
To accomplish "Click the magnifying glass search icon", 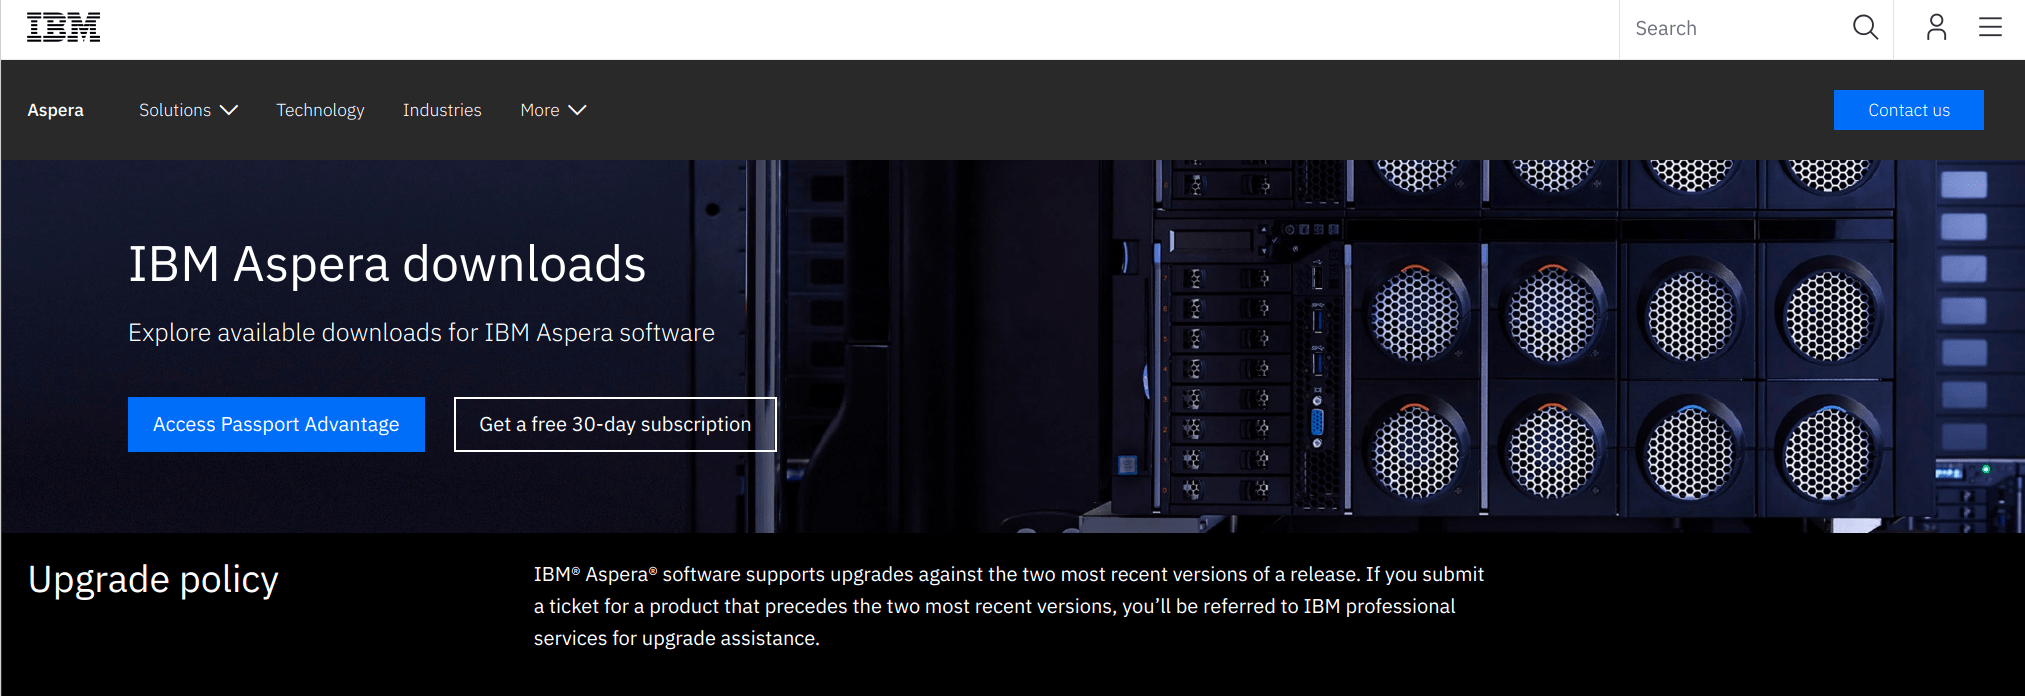I will coord(1865,28).
